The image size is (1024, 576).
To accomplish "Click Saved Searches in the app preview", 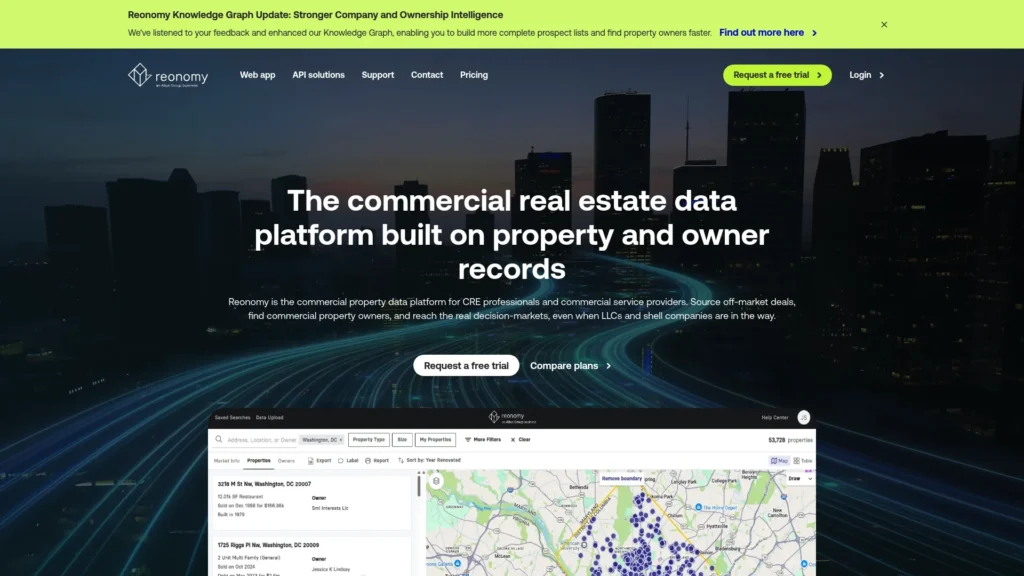I will (x=232, y=417).
